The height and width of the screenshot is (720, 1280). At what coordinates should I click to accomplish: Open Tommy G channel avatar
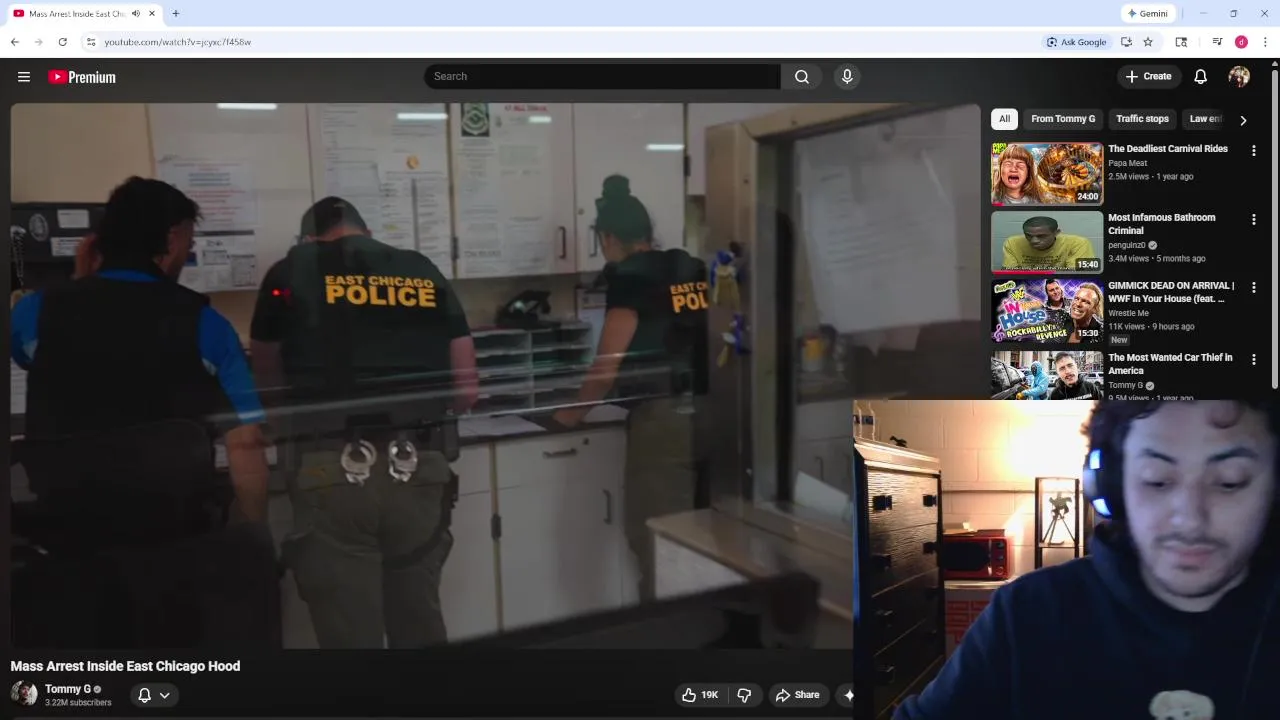click(24, 693)
